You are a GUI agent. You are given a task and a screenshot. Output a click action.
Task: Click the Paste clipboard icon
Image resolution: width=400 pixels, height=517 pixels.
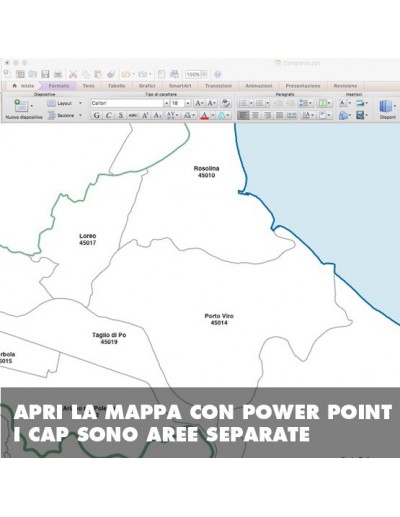pos(98,74)
